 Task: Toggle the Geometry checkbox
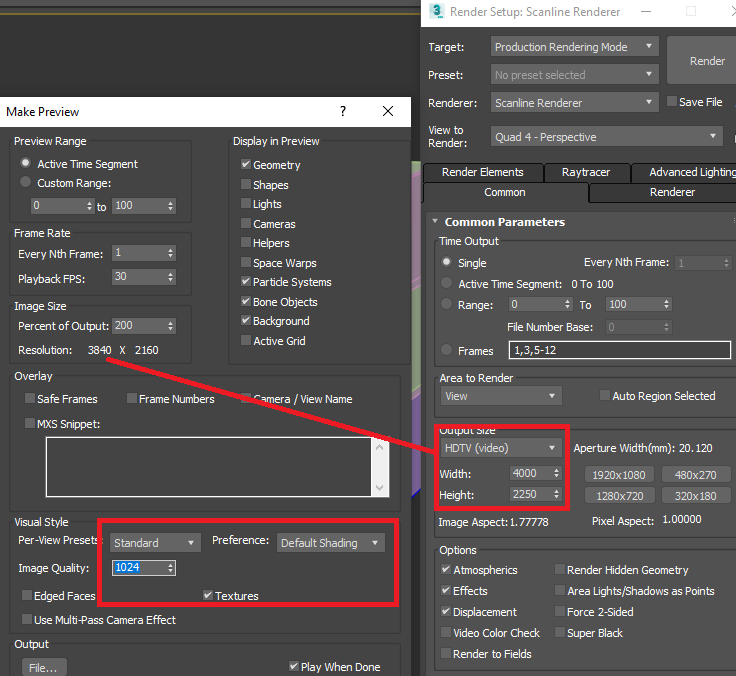click(245, 164)
